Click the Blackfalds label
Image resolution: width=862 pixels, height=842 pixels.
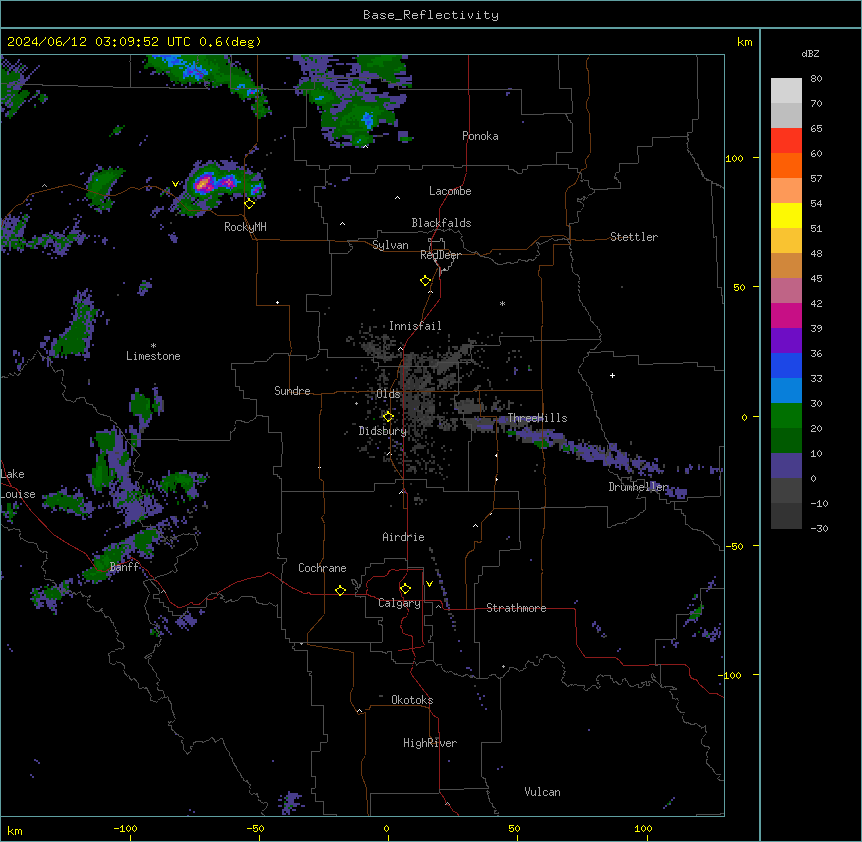pos(441,223)
